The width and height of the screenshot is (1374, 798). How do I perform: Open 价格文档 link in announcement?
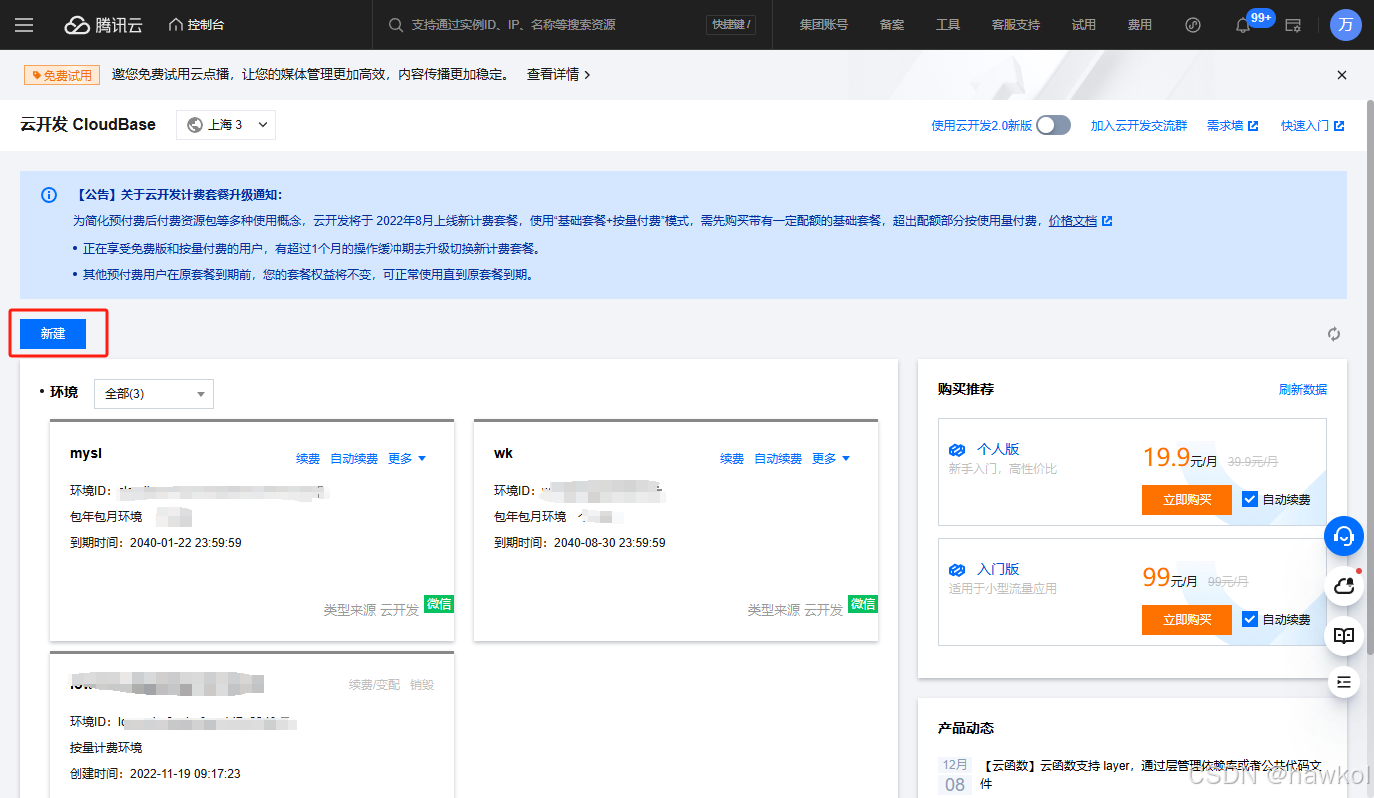click(1080, 221)
